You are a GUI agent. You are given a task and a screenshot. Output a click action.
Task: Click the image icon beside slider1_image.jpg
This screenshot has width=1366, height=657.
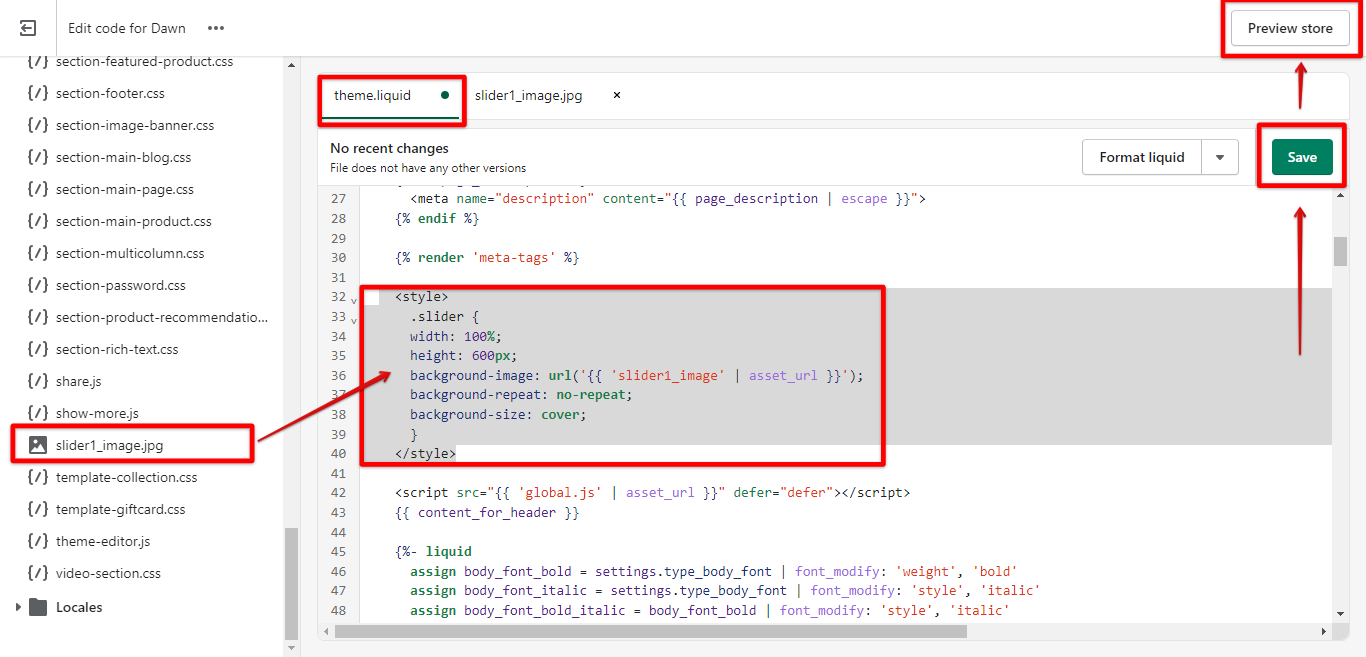tap(38, 445)
